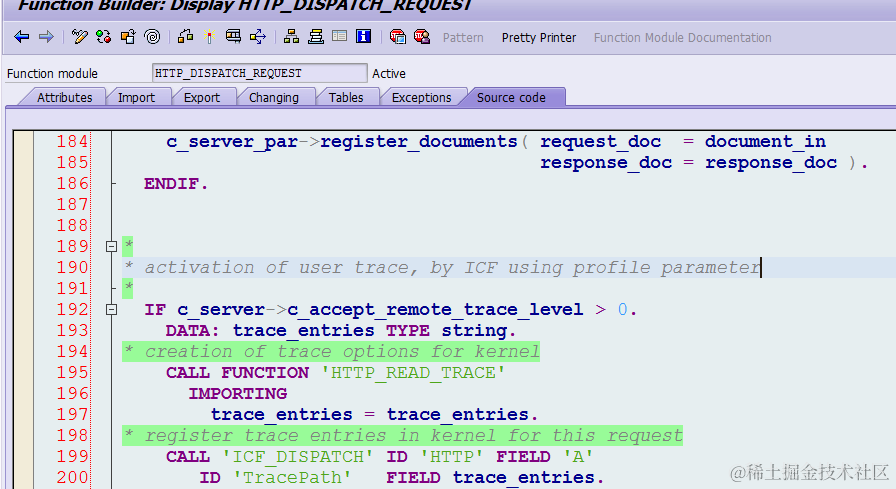Click the Active status text

(389, 74)
